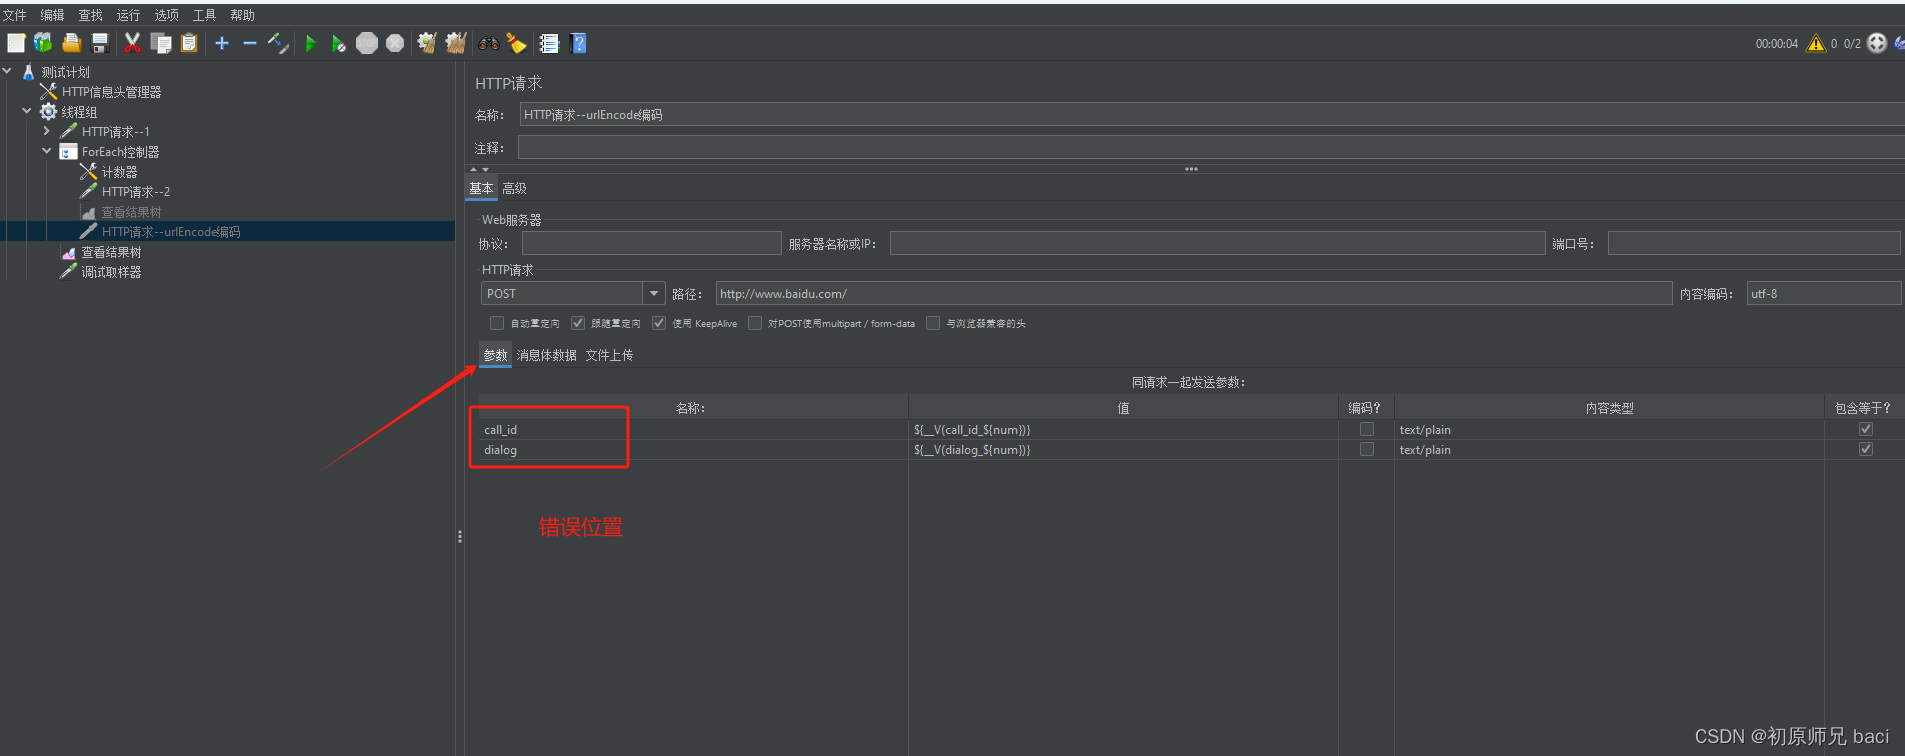Stop the test with STOP icon
Viewport: 1905px width, 756px height.
367,43
